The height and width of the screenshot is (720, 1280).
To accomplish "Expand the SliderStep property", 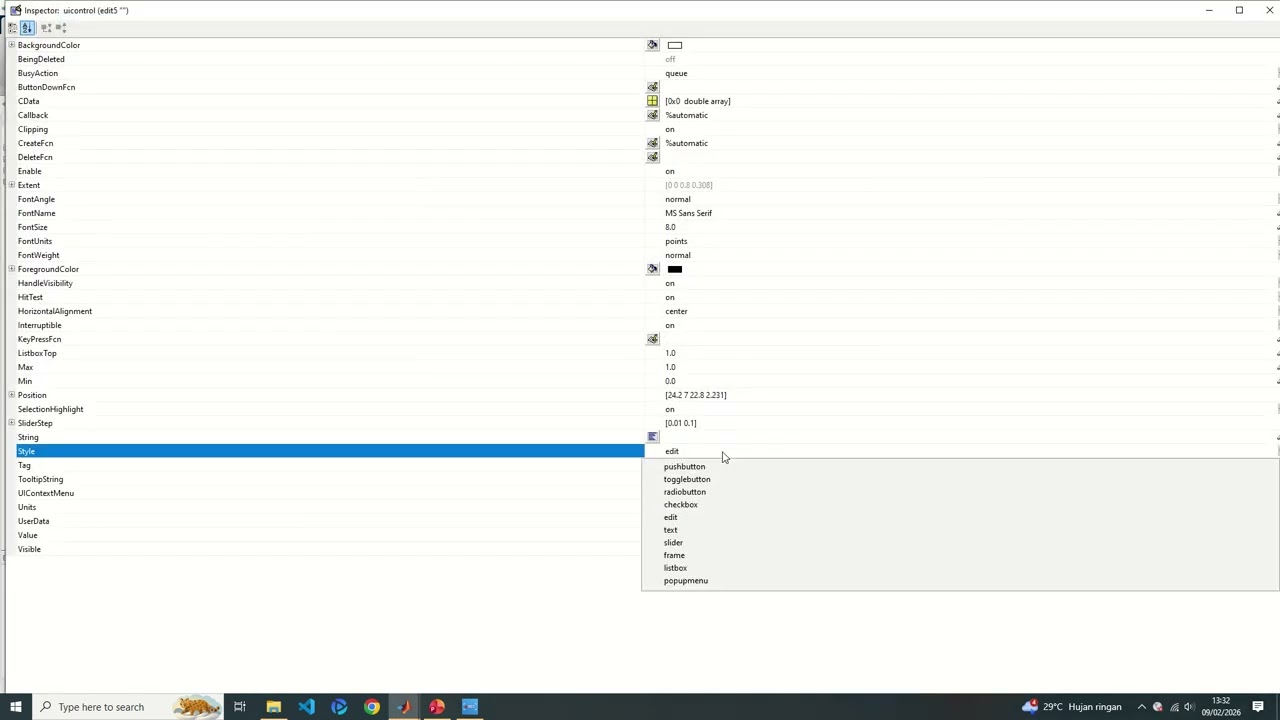I will (x=11, y=423).
